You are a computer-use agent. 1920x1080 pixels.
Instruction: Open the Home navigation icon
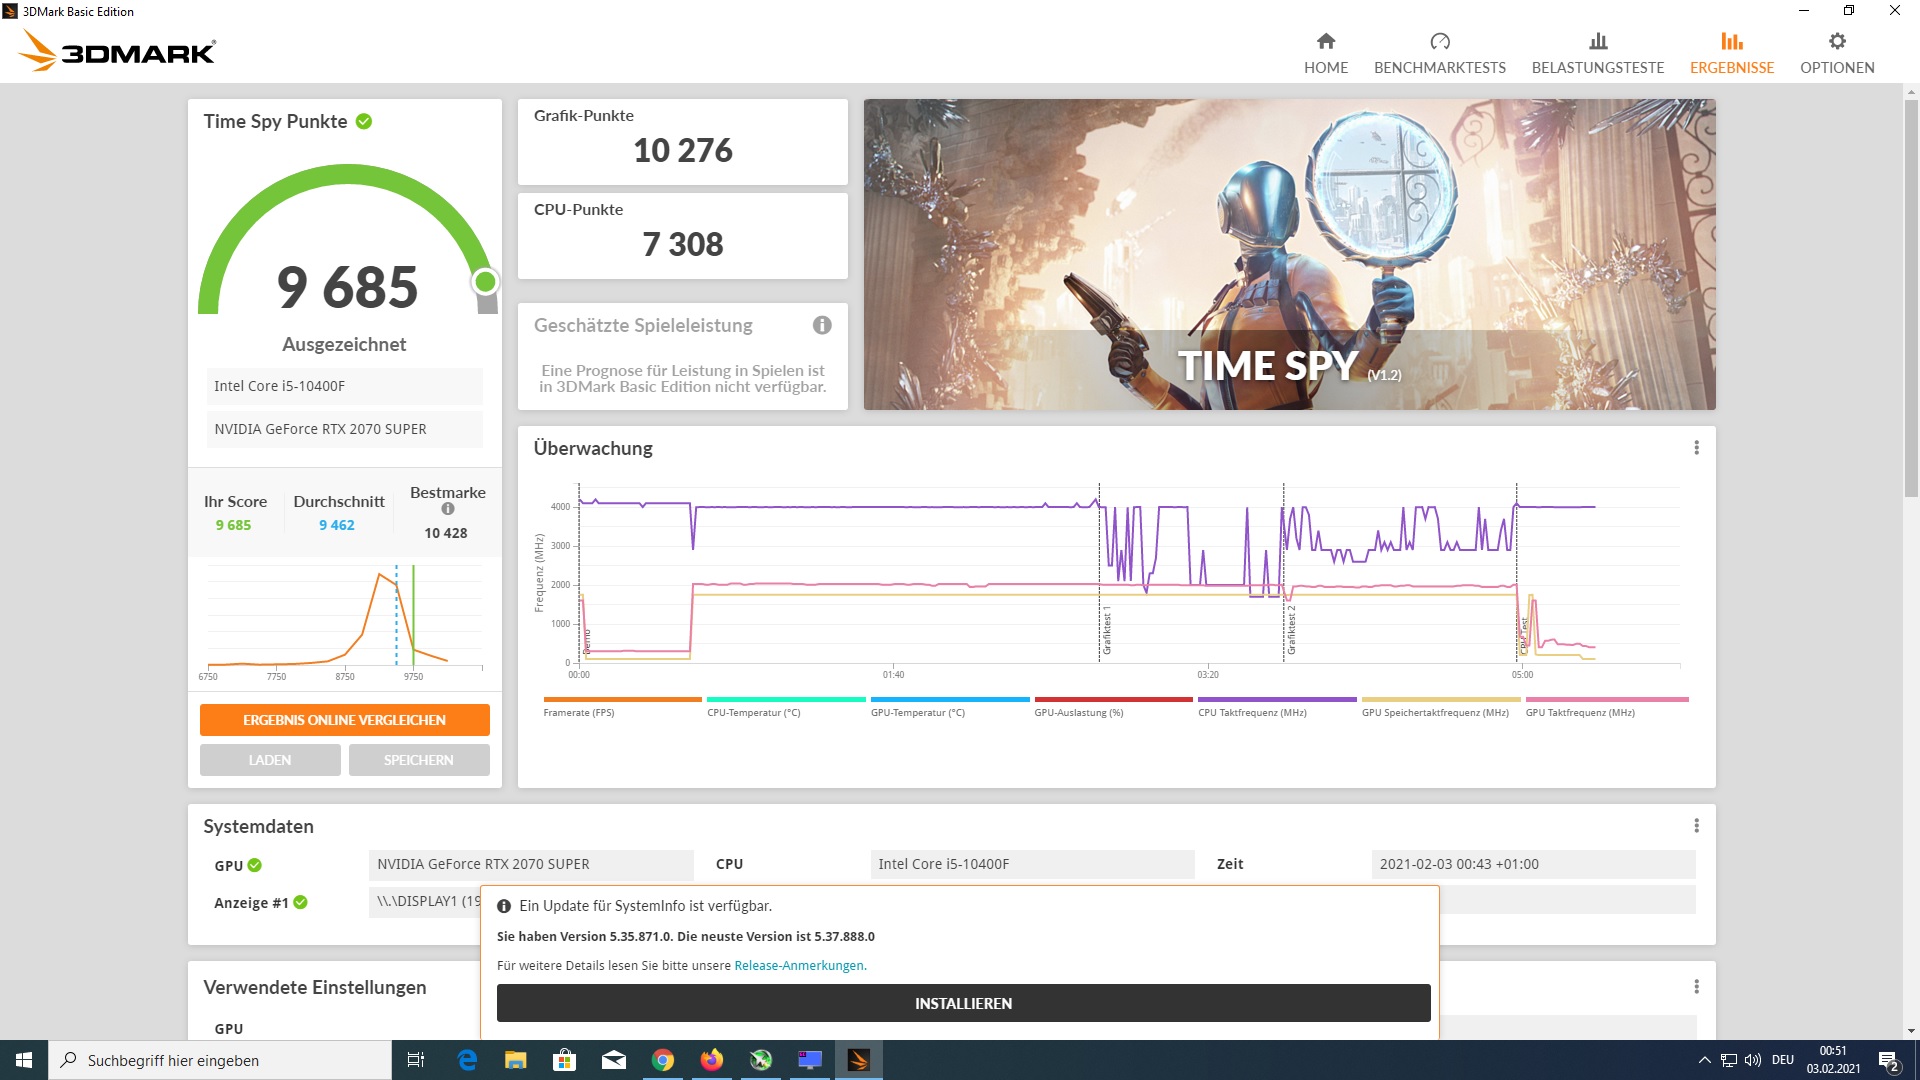tap(1325, 41)
